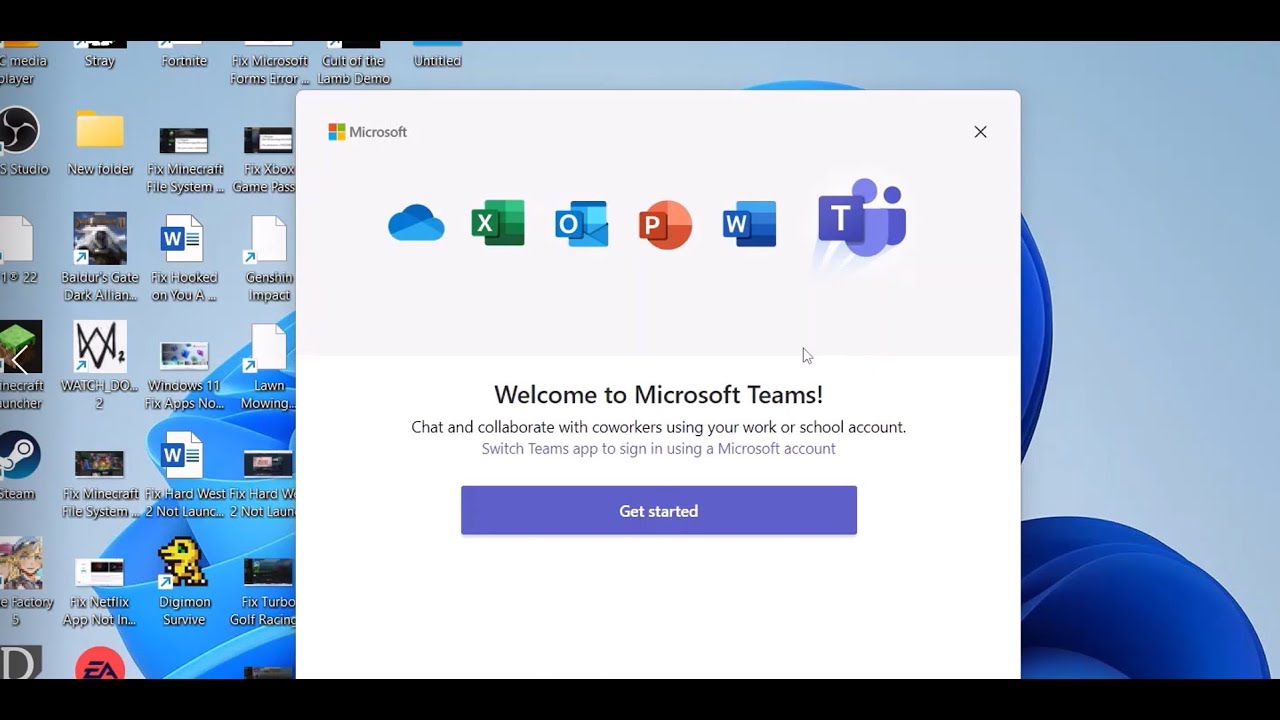Select the New folder desktop icon
Viewport: 1280px width, 720px height.
pos(100,143)
